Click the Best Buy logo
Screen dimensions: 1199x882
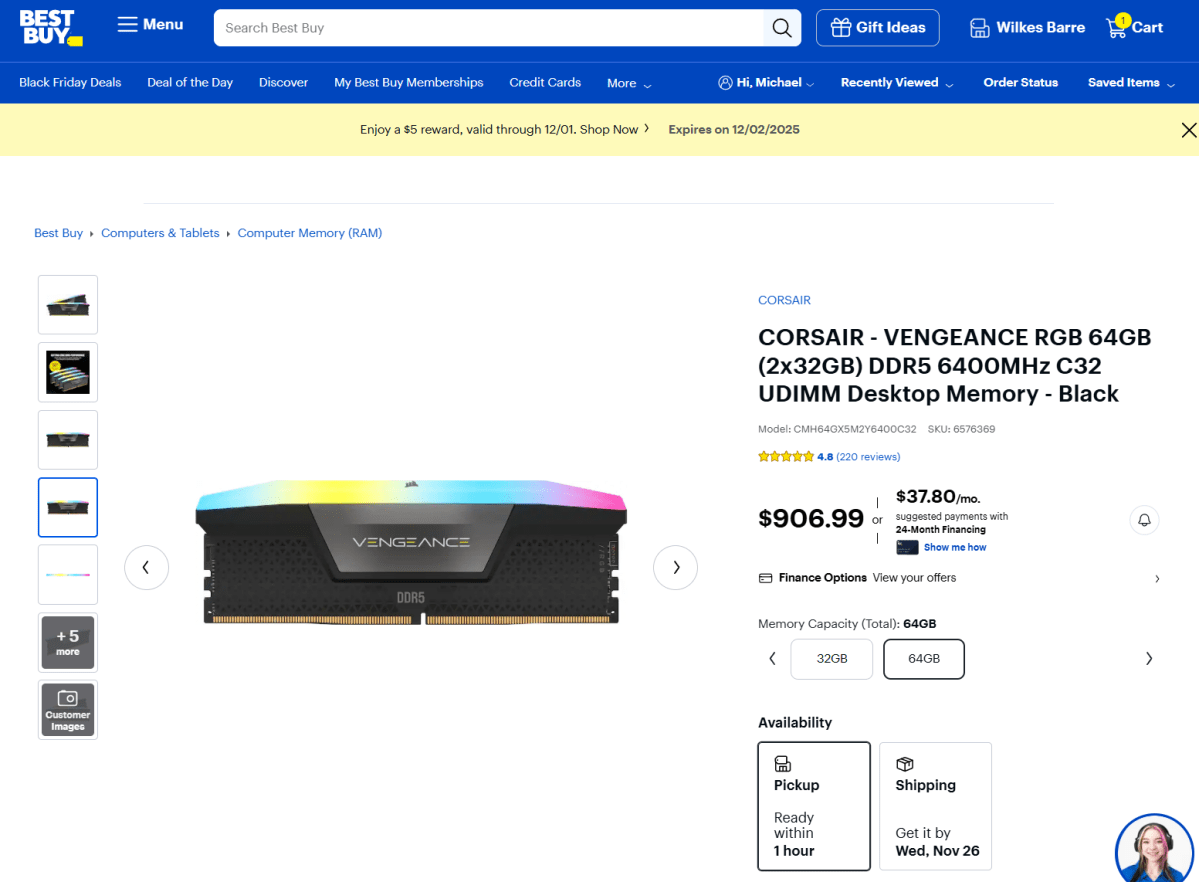click(50, 28)
